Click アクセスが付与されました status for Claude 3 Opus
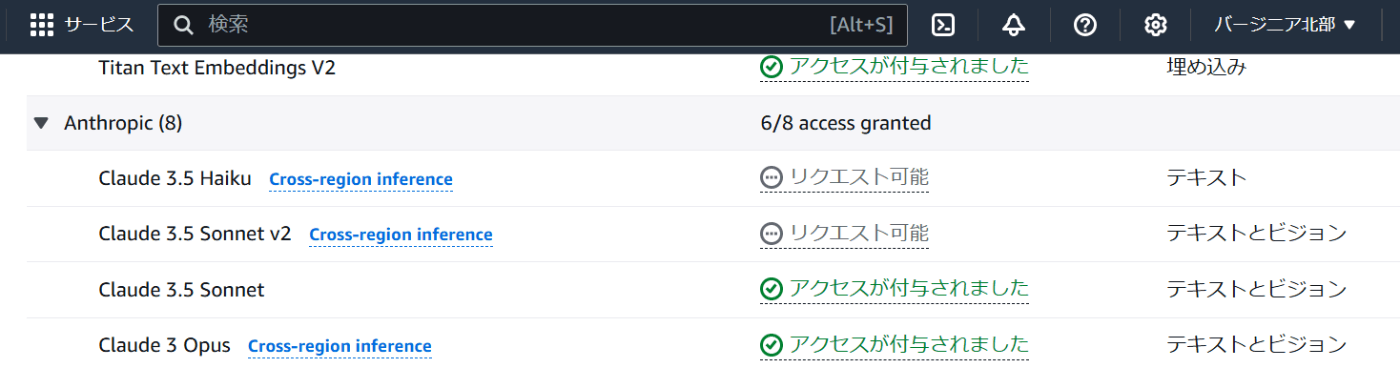 coord(909,345)
